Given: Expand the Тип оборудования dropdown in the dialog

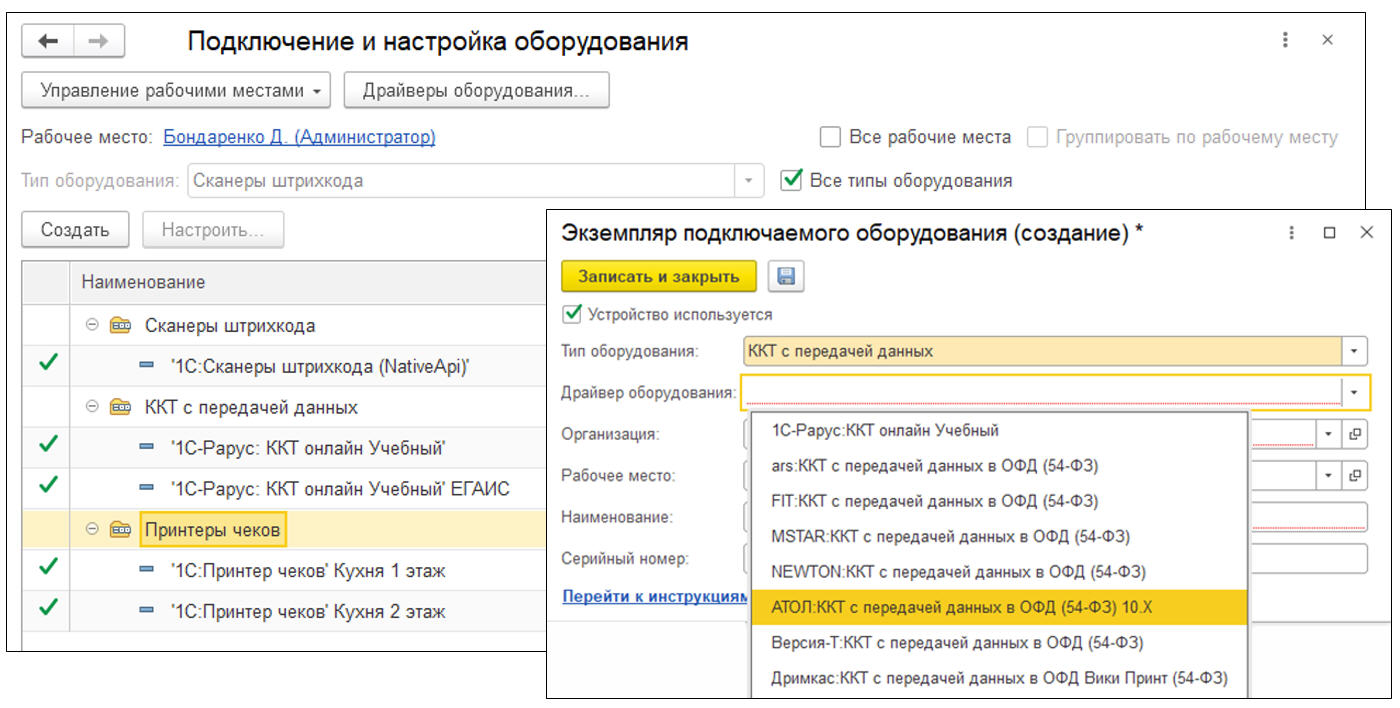Looking at the screenshot, I should 1354,351.
